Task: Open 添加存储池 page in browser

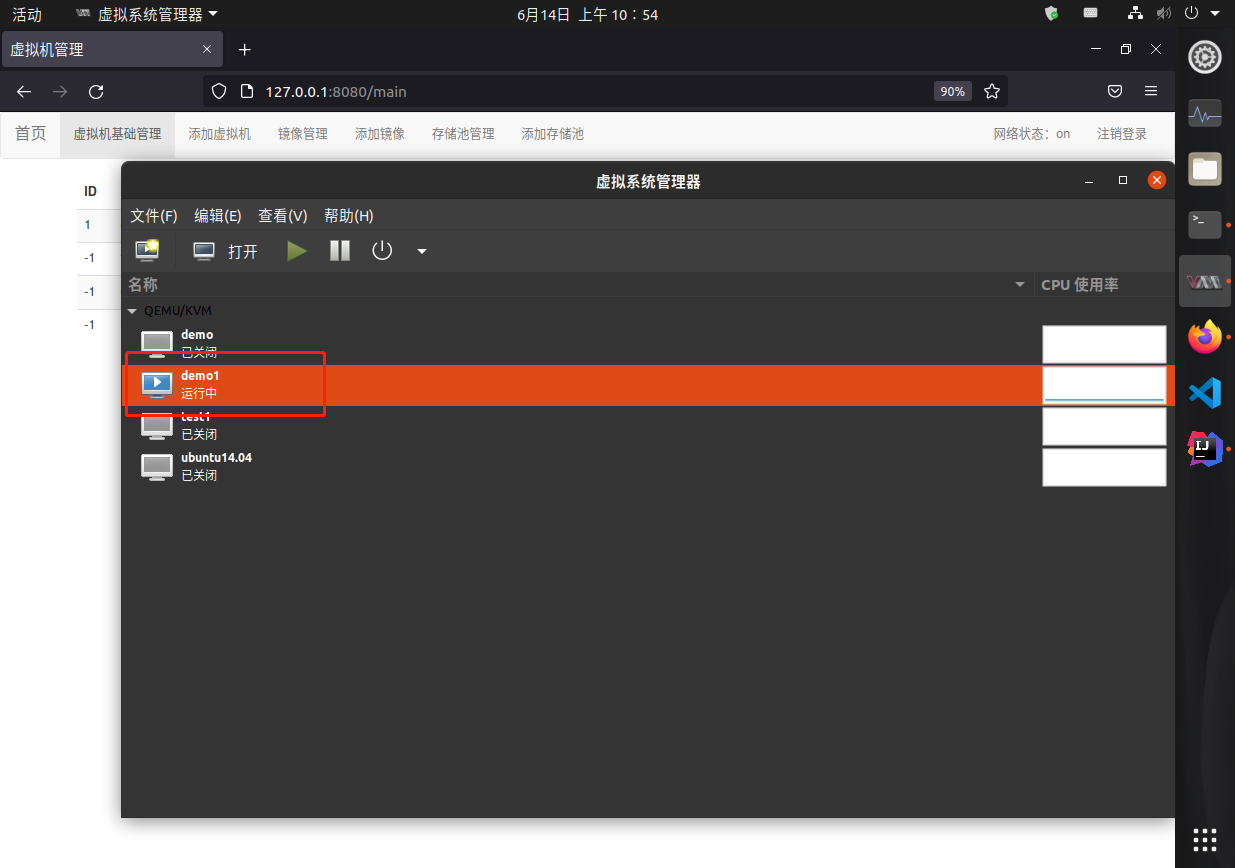Action: (x=552, y=134)
